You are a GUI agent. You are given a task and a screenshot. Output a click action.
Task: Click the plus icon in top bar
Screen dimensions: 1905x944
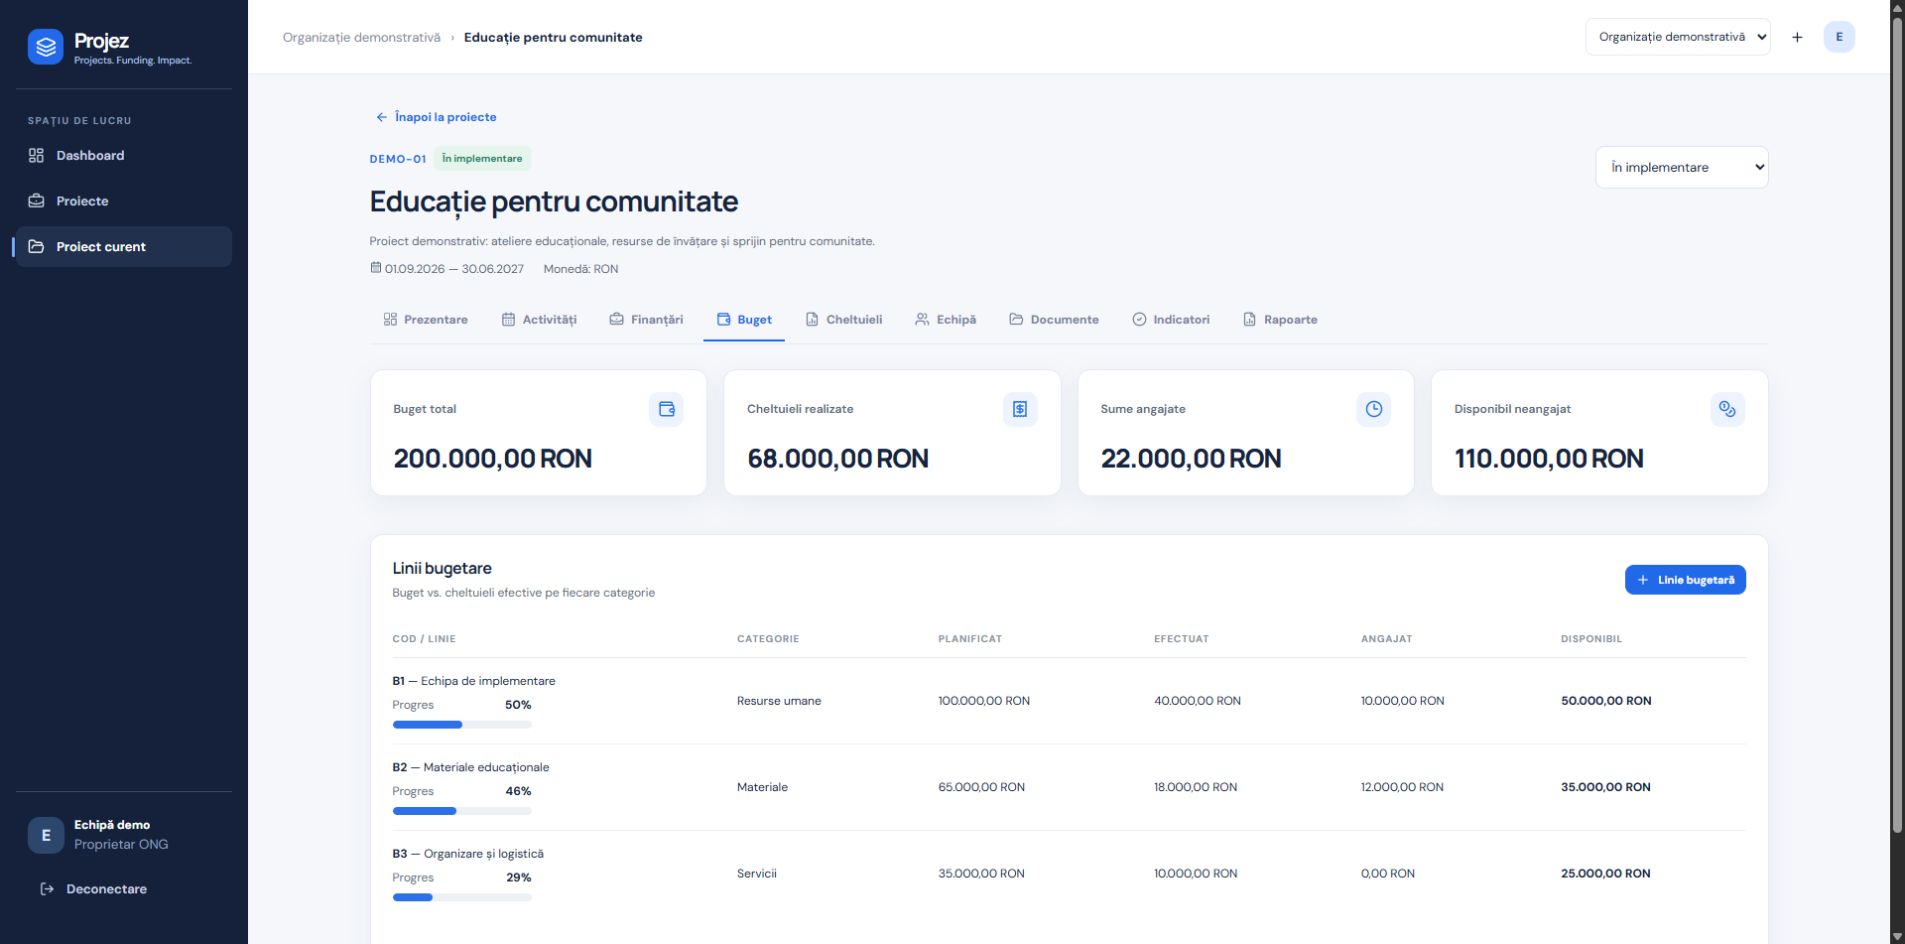pos(1797,37)
